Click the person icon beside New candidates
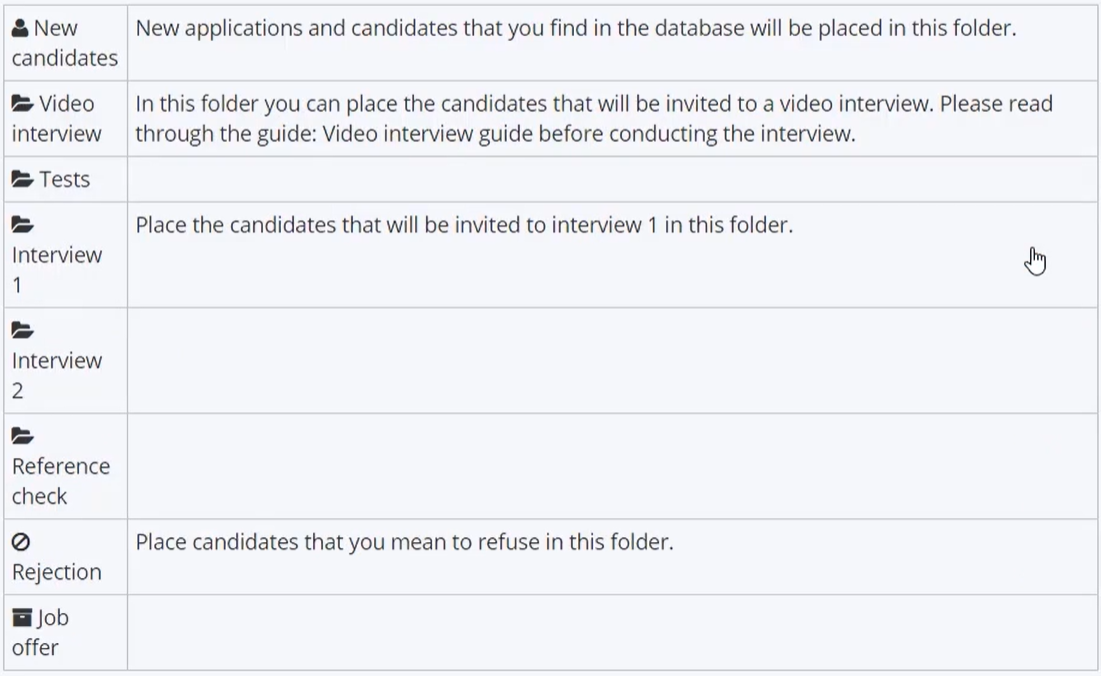 20,28
